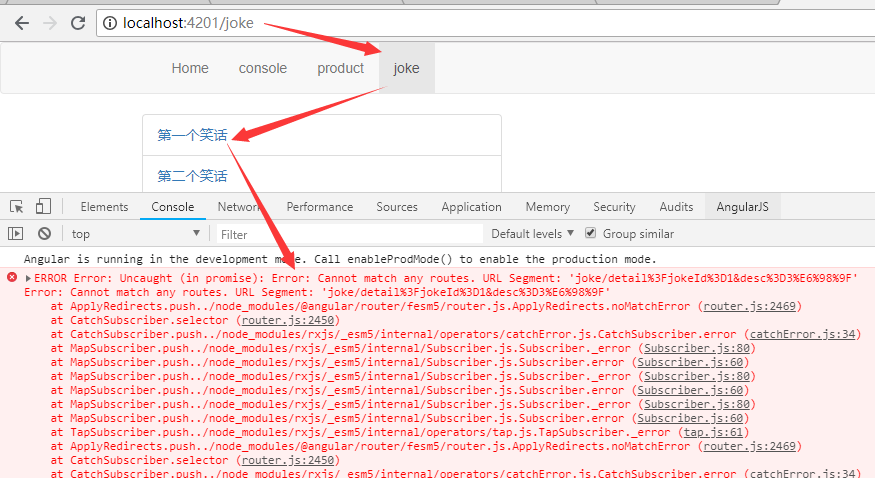Viewport: 875px width, 478px height.
Task: Click the browser forward arrow
Action: click(x=50, y=23)
